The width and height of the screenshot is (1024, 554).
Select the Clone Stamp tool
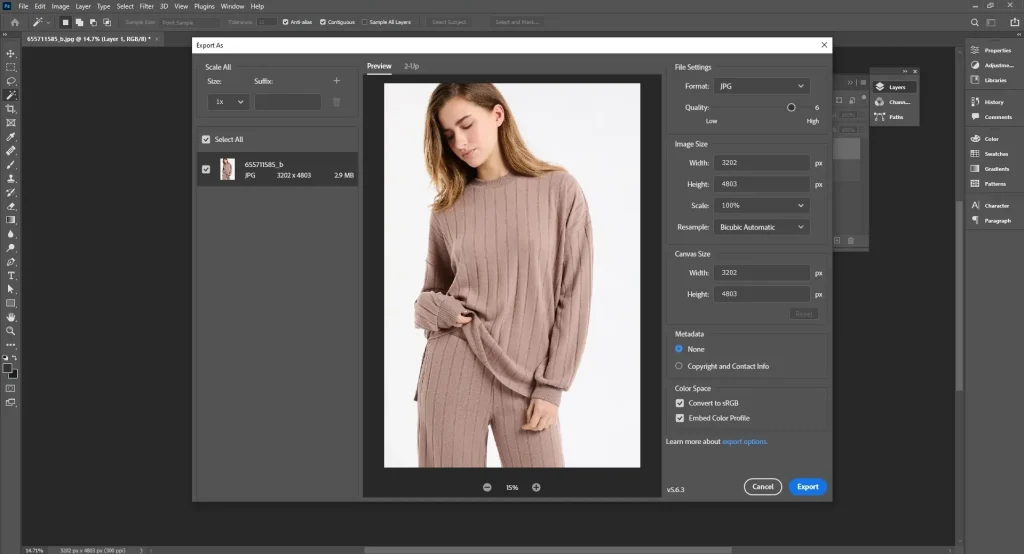click(x=10, y=178)
